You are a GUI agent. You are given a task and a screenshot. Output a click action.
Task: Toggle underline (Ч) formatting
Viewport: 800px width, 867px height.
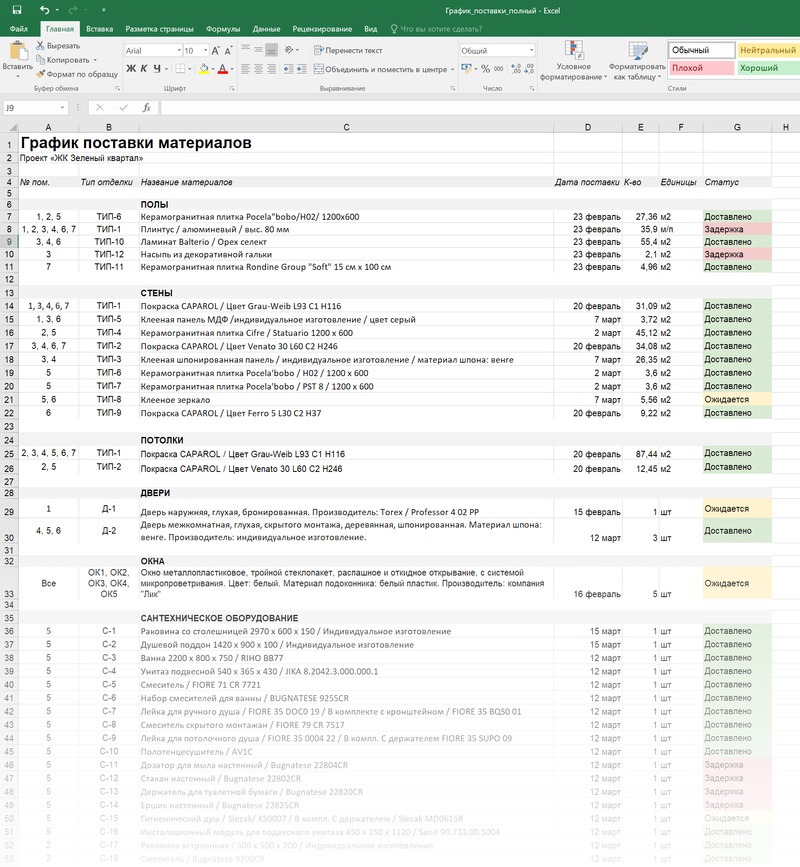coord(157,69)
